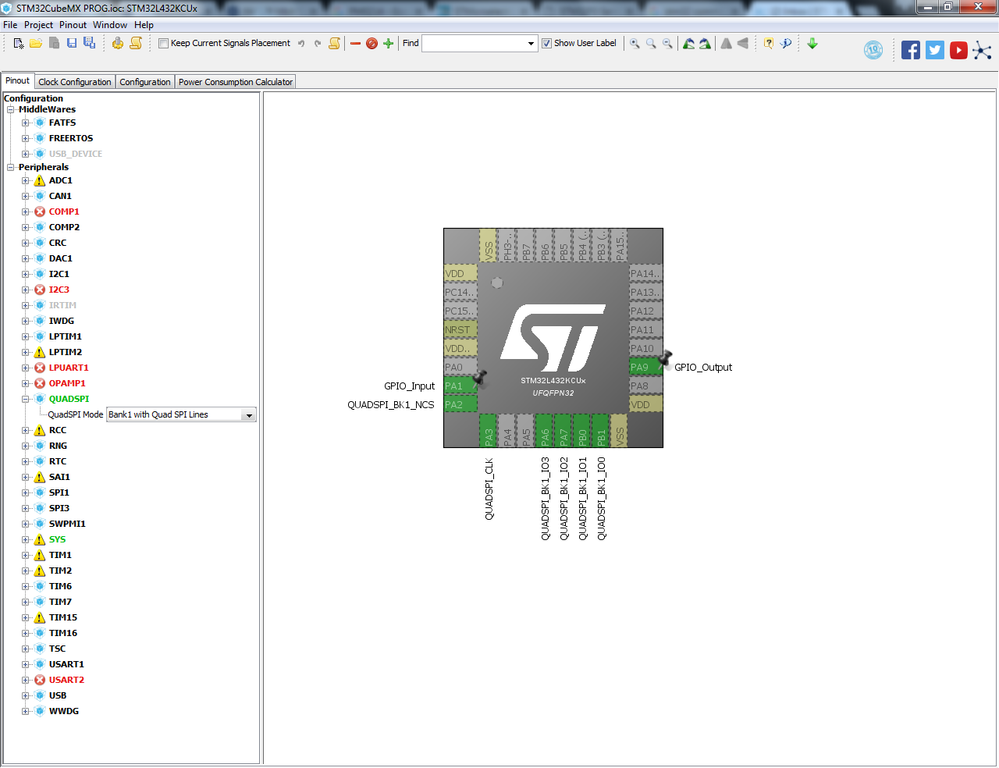Select the PB0 pin on chip
999x768 pixels.
click(582, 430)
